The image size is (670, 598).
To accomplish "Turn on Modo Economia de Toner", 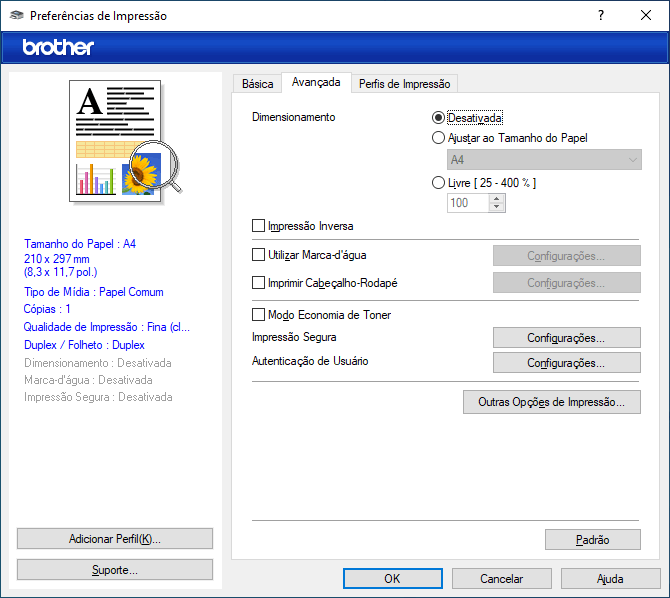I will 260,315.
